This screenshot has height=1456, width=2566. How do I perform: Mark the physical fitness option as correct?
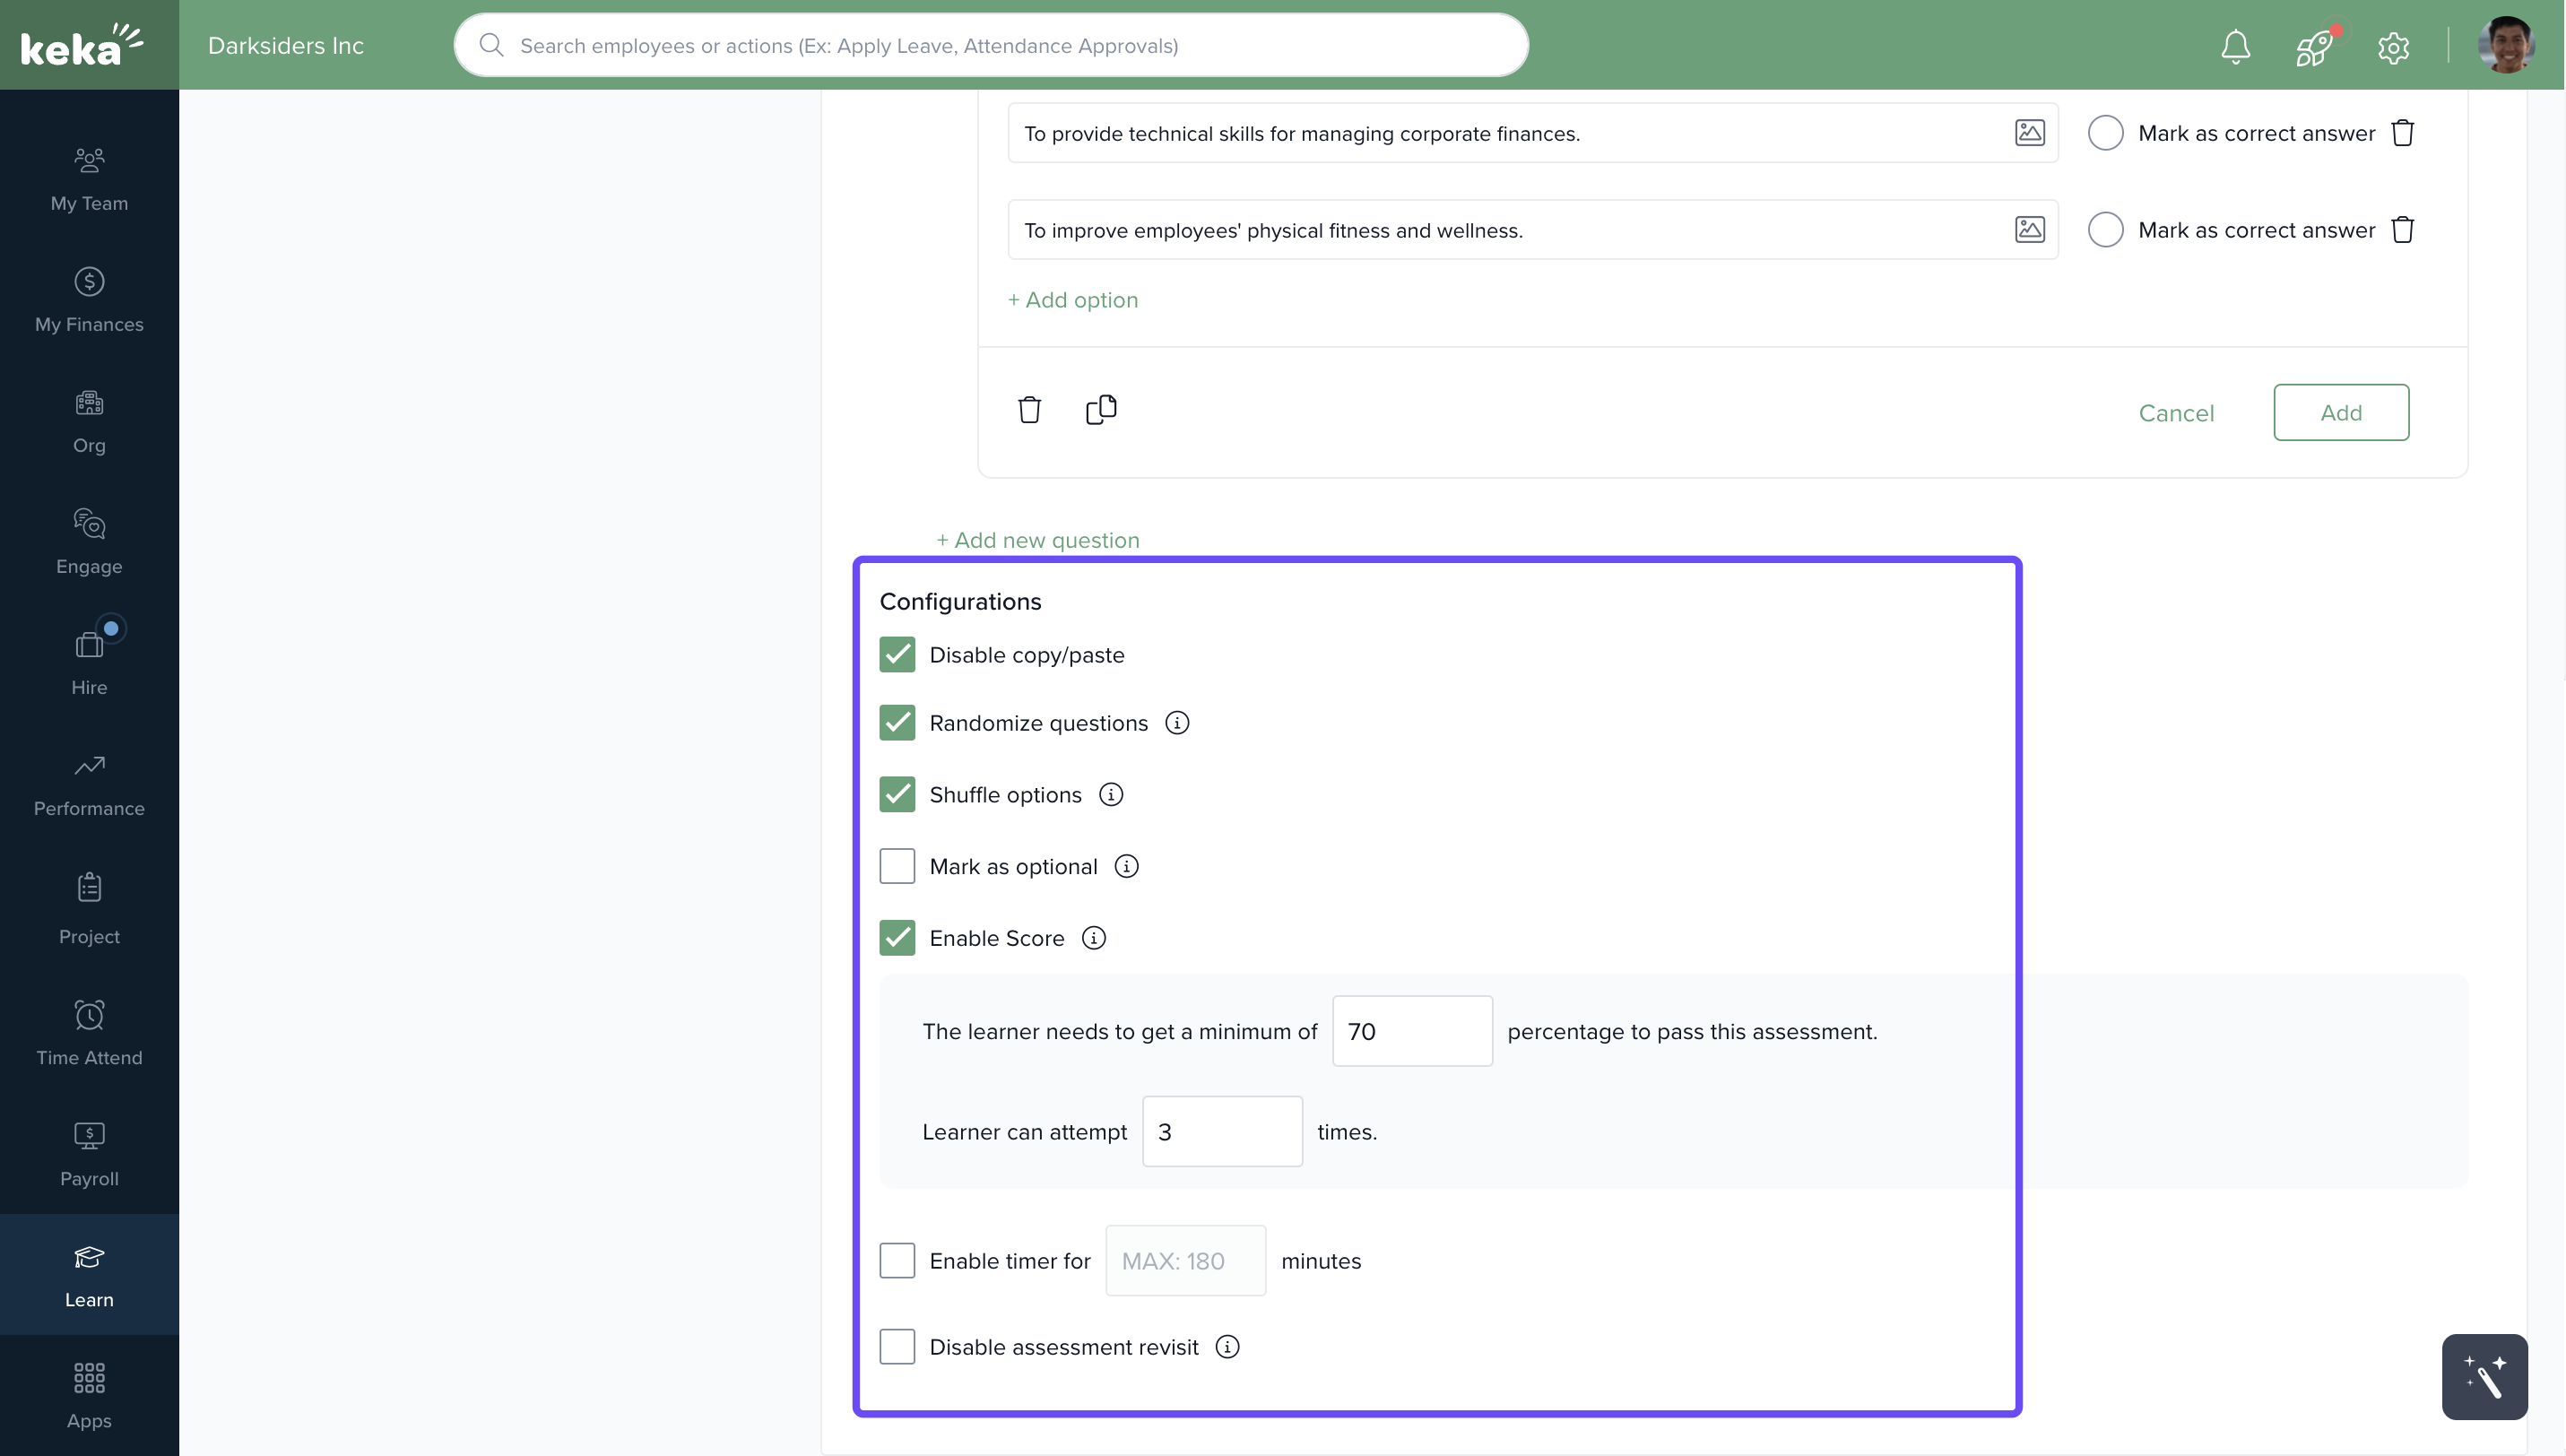point(2105,230)
